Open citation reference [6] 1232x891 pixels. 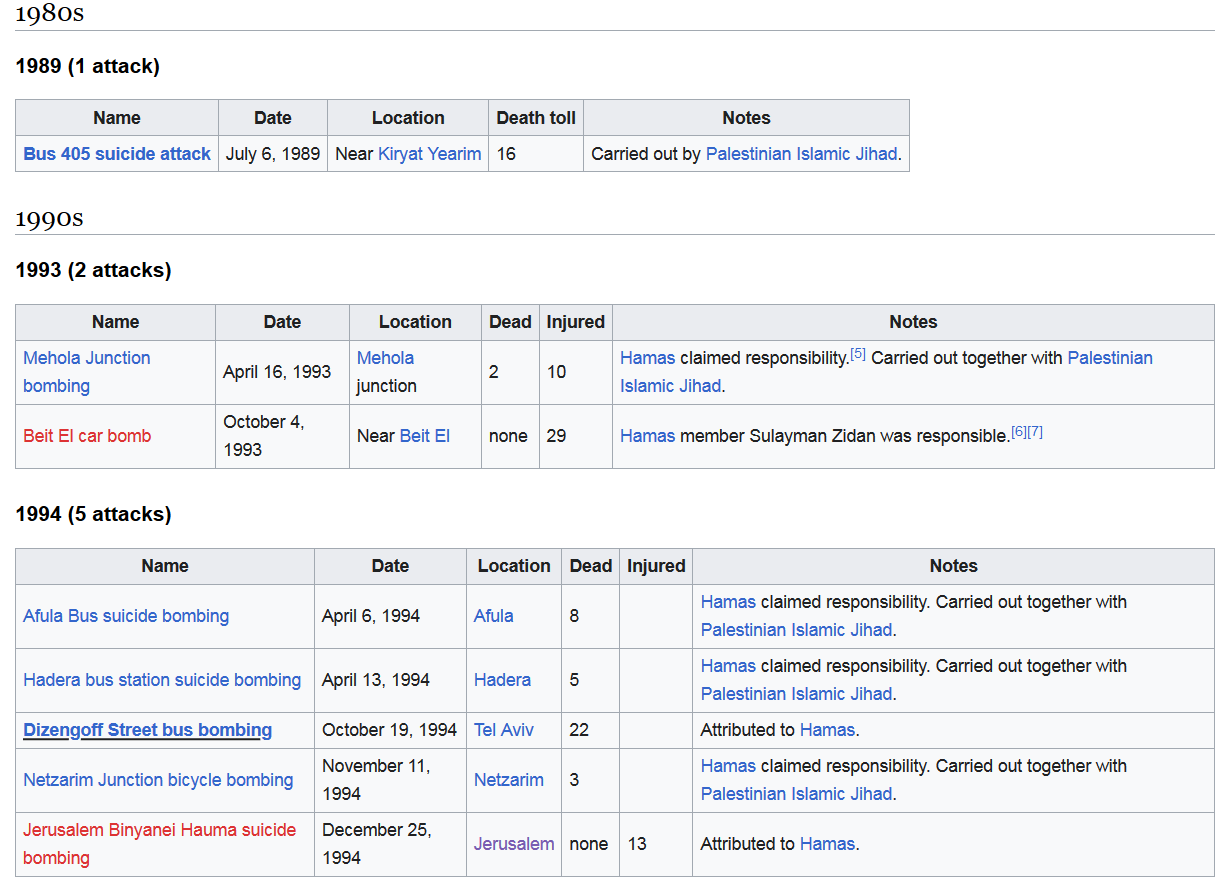[1018, 432]
